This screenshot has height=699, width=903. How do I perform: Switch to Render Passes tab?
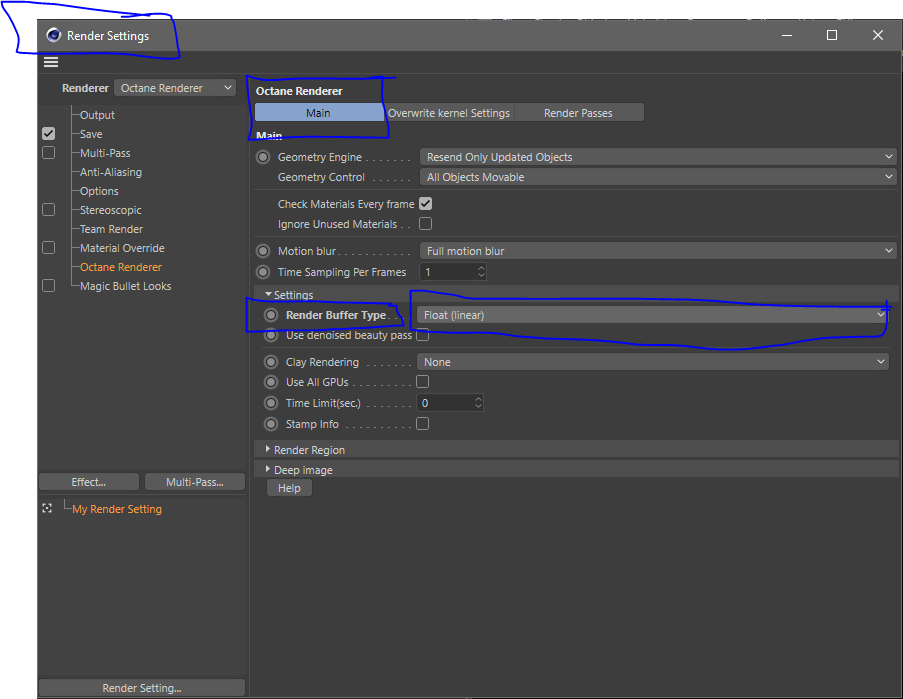click(x=579, y=113)
